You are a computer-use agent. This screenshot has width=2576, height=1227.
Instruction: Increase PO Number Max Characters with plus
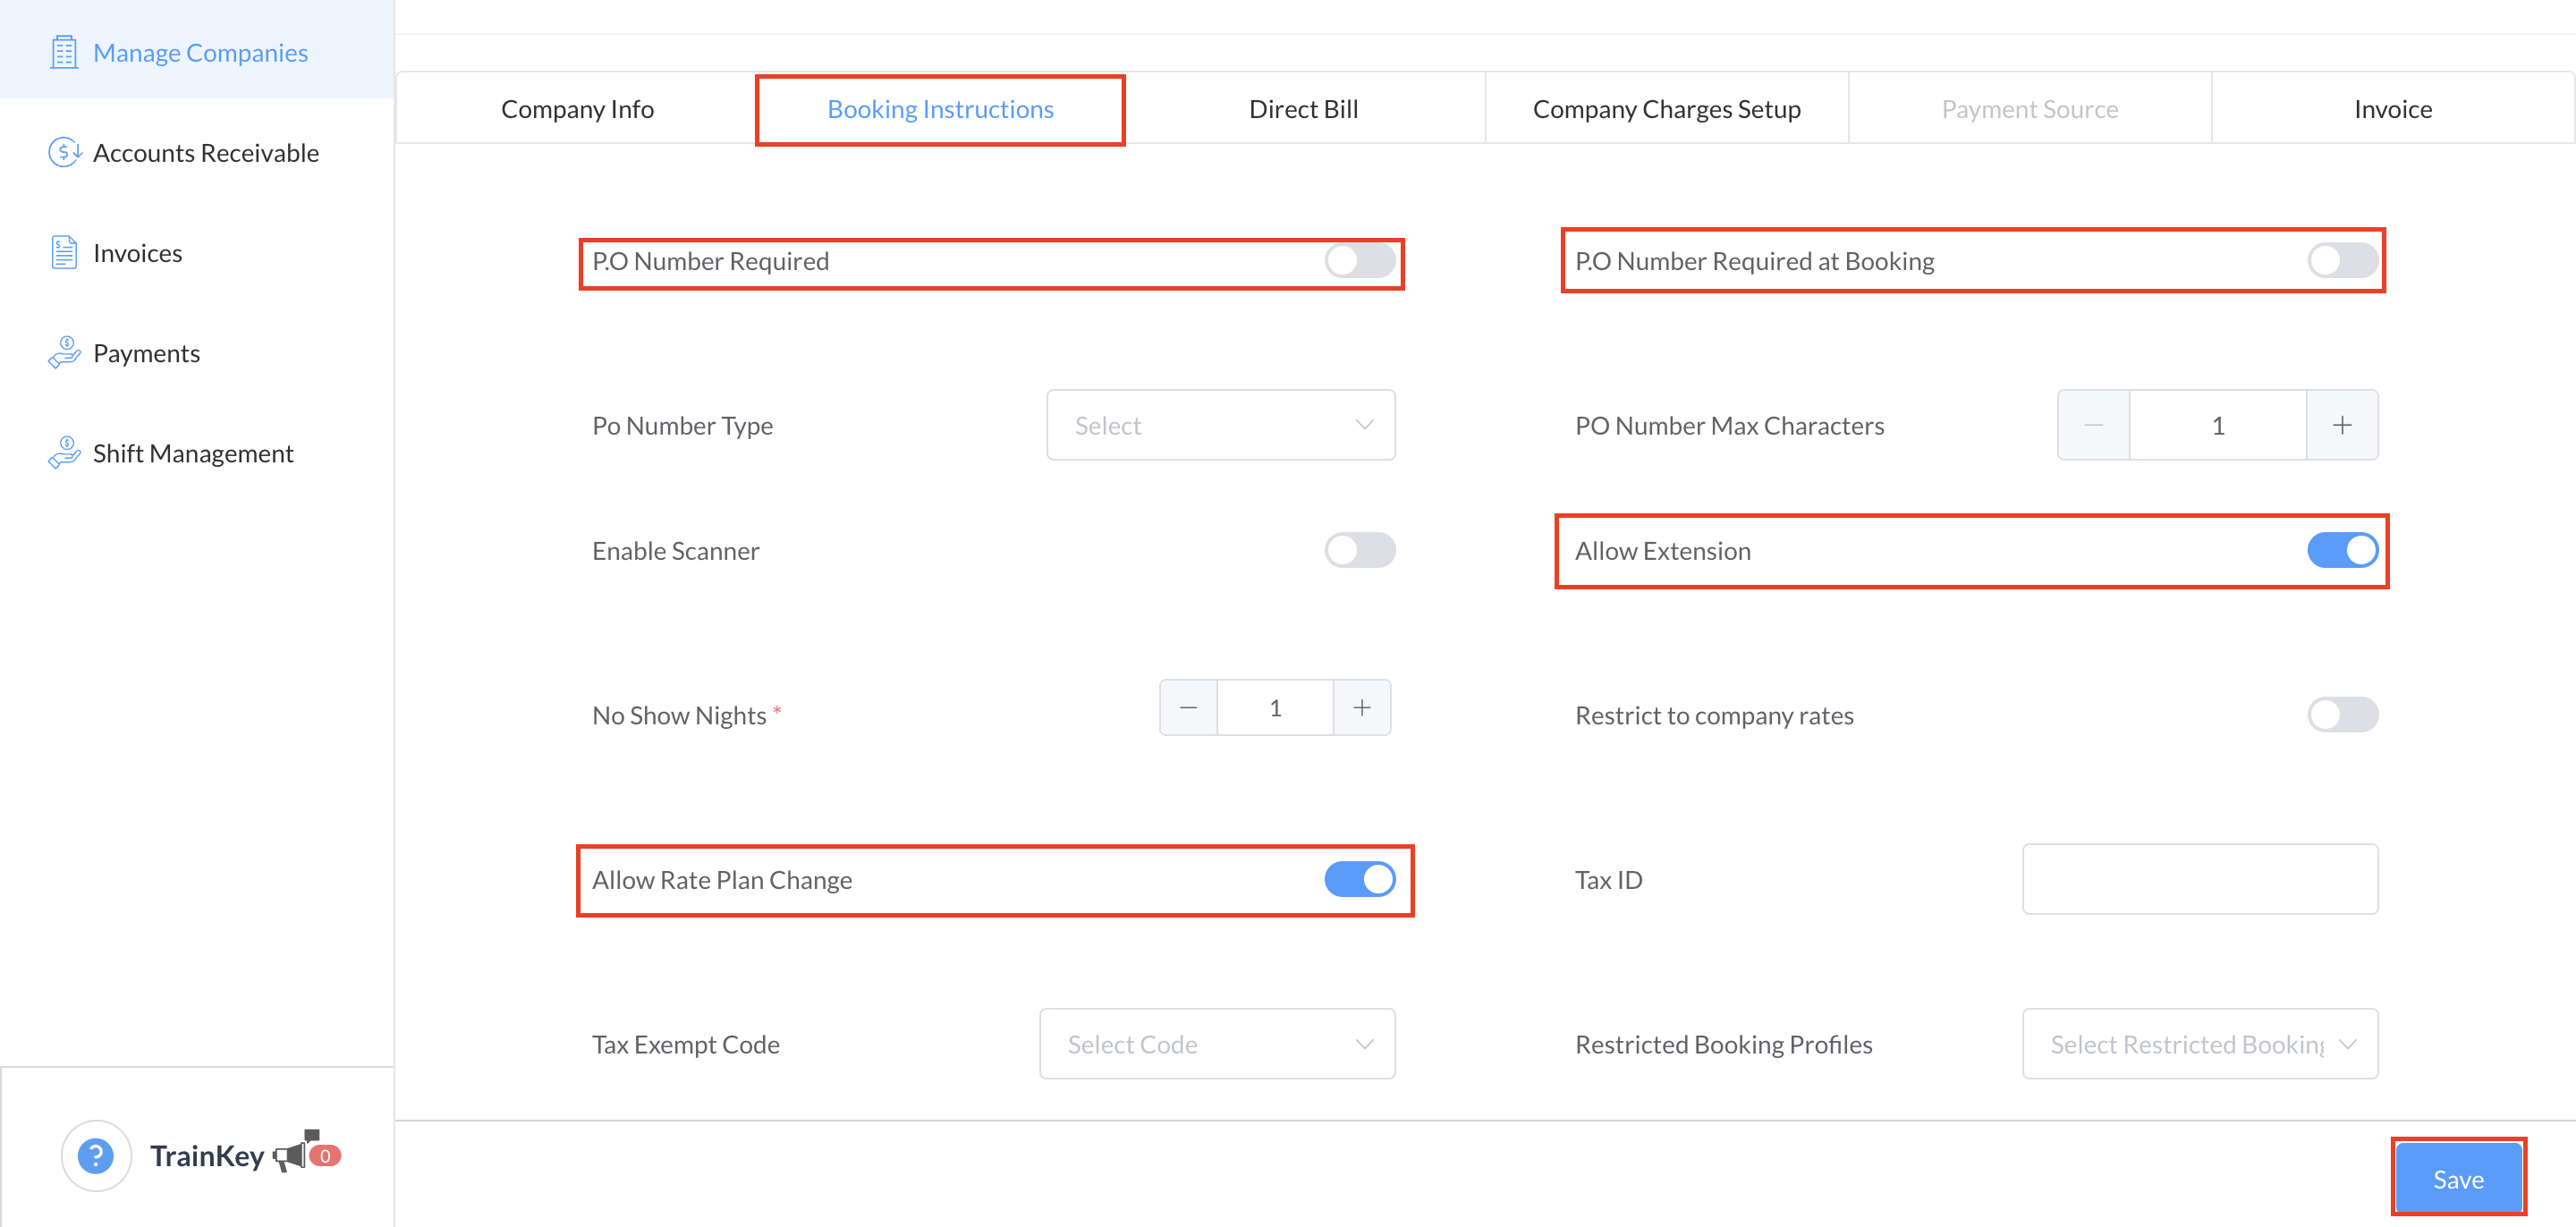coord(2342,426)
